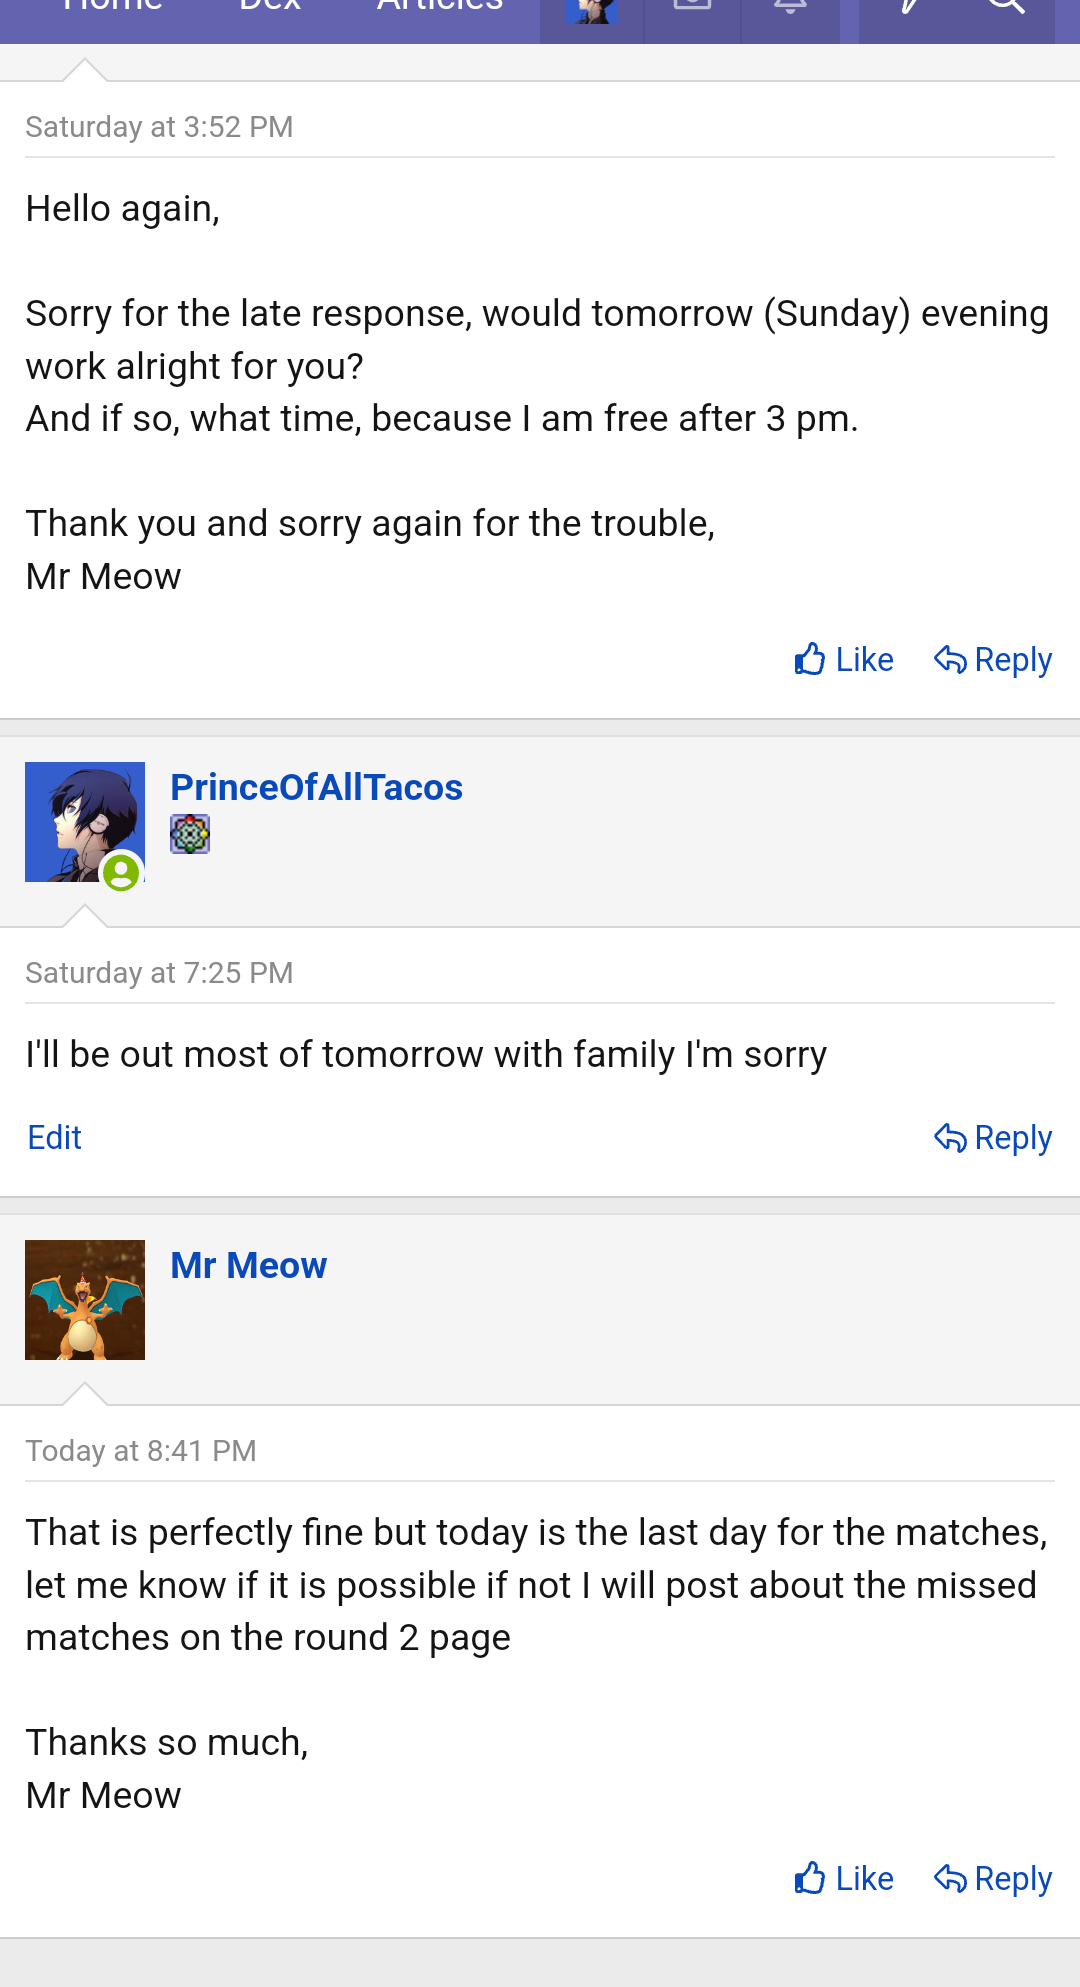Open Mr Meow's profile link
This screenshot has width=1080, height=1987.
[x=248, y=1266]
